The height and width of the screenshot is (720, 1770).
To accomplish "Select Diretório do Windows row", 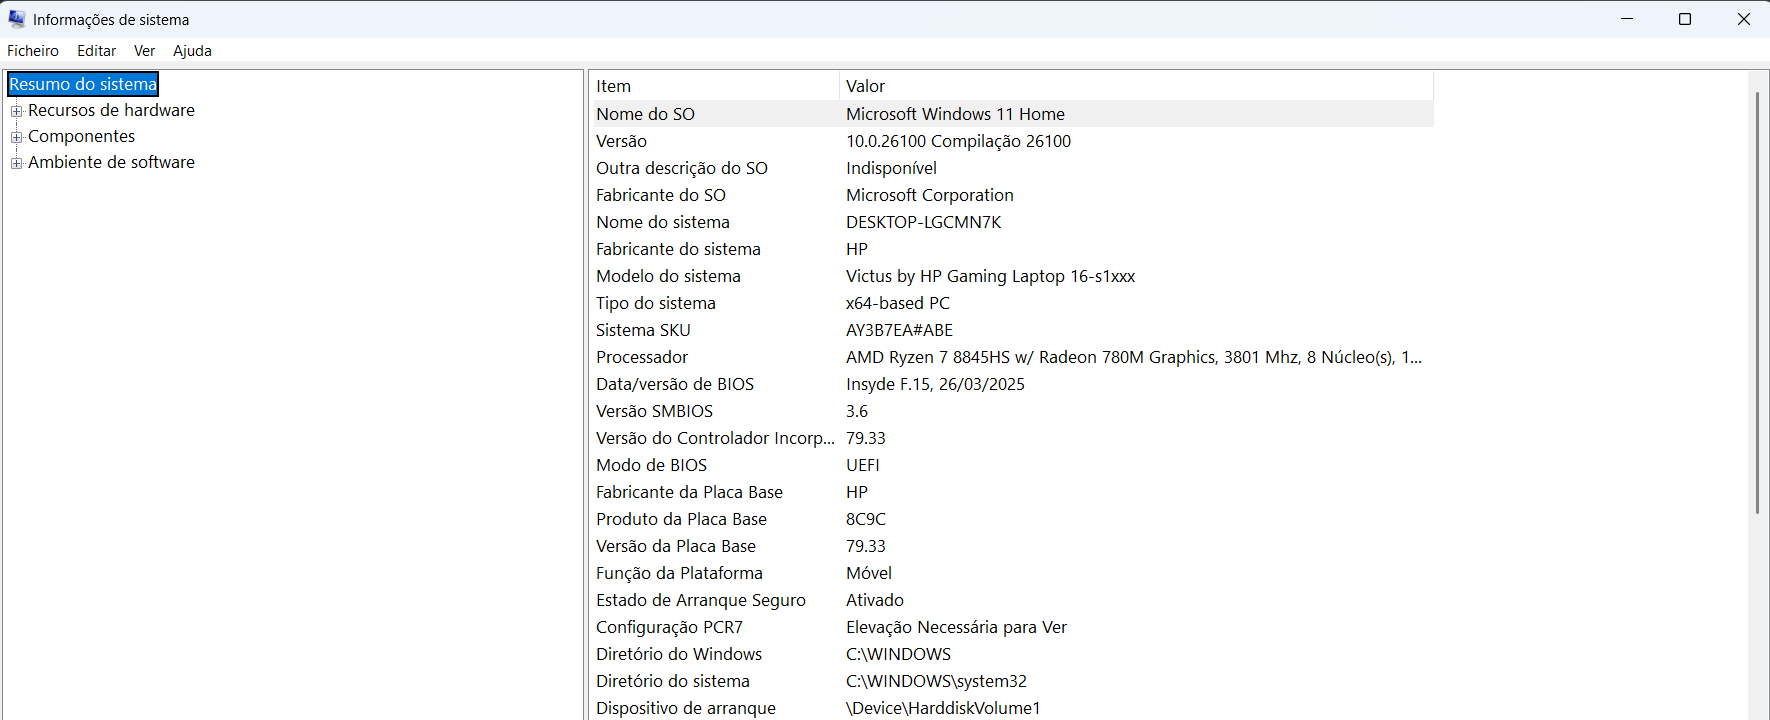I will click(1012, 654).
